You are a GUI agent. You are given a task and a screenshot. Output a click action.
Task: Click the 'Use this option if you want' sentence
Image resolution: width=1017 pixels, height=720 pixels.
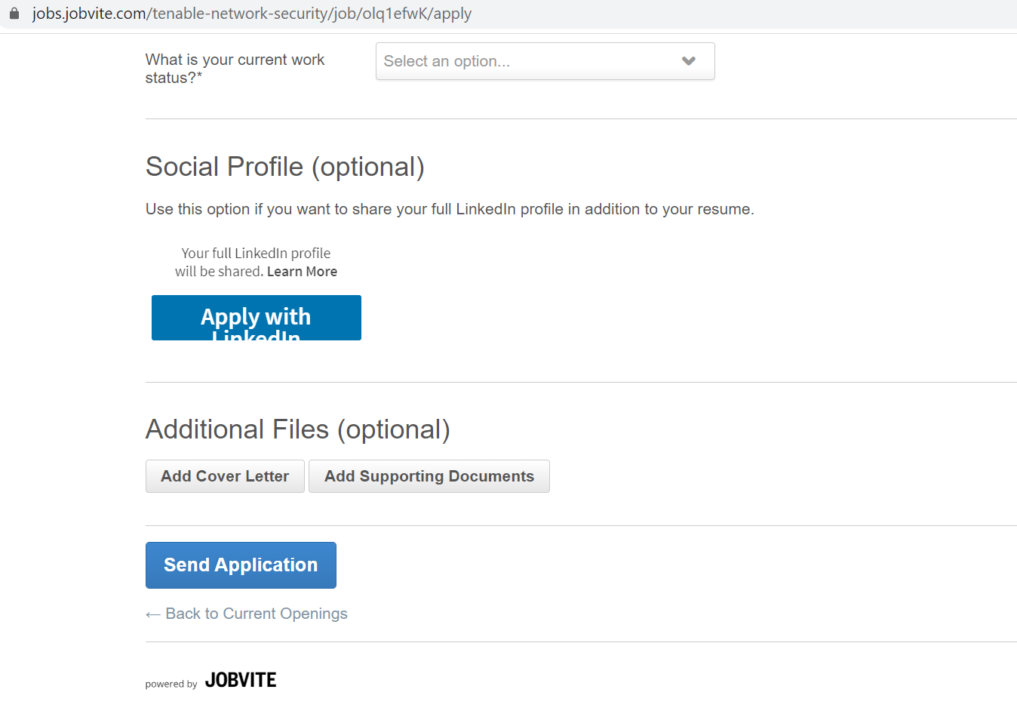(x=449, y=210)
